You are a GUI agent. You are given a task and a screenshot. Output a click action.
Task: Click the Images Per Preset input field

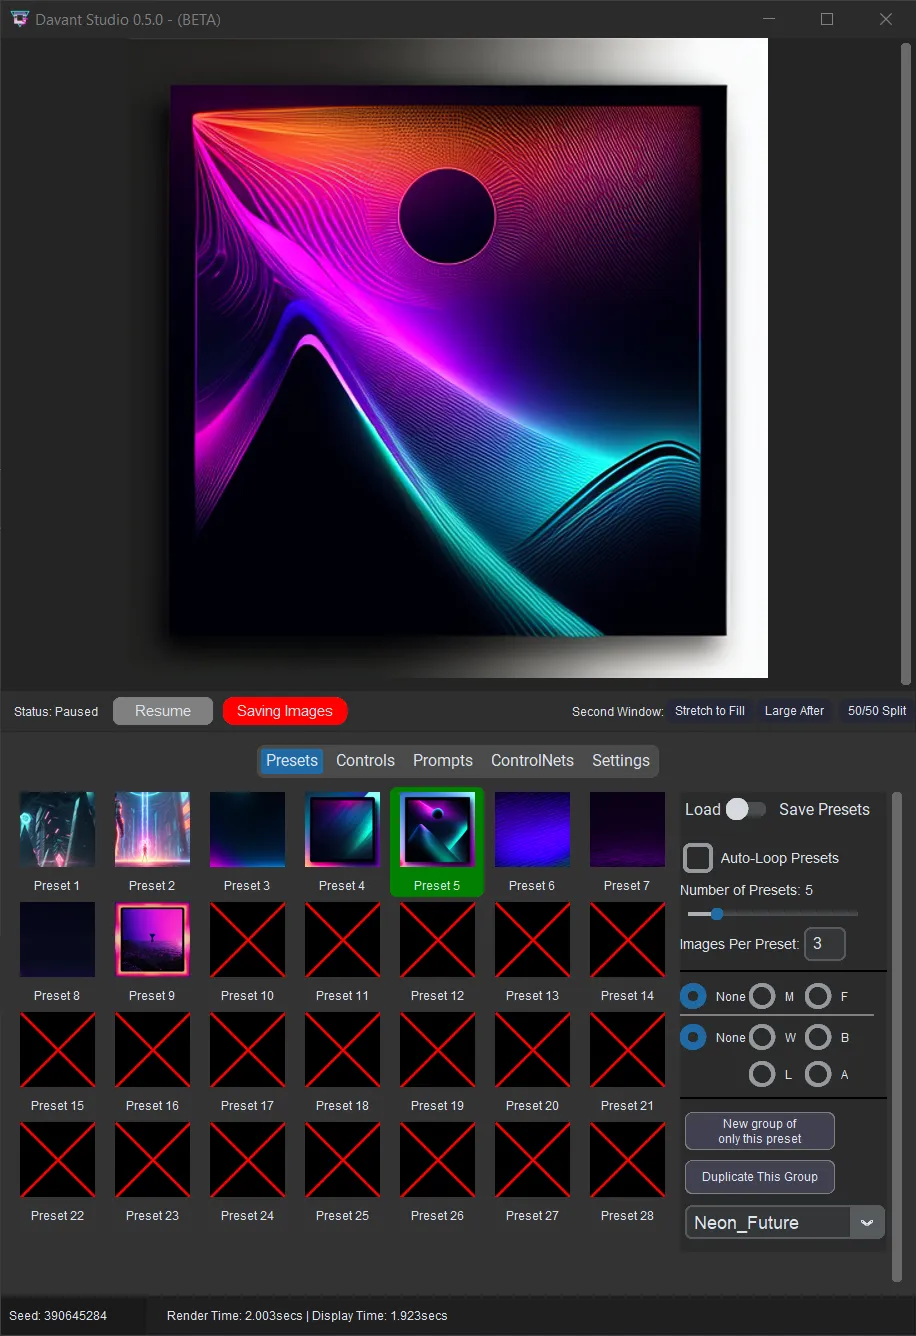click(x=824, y=943)
